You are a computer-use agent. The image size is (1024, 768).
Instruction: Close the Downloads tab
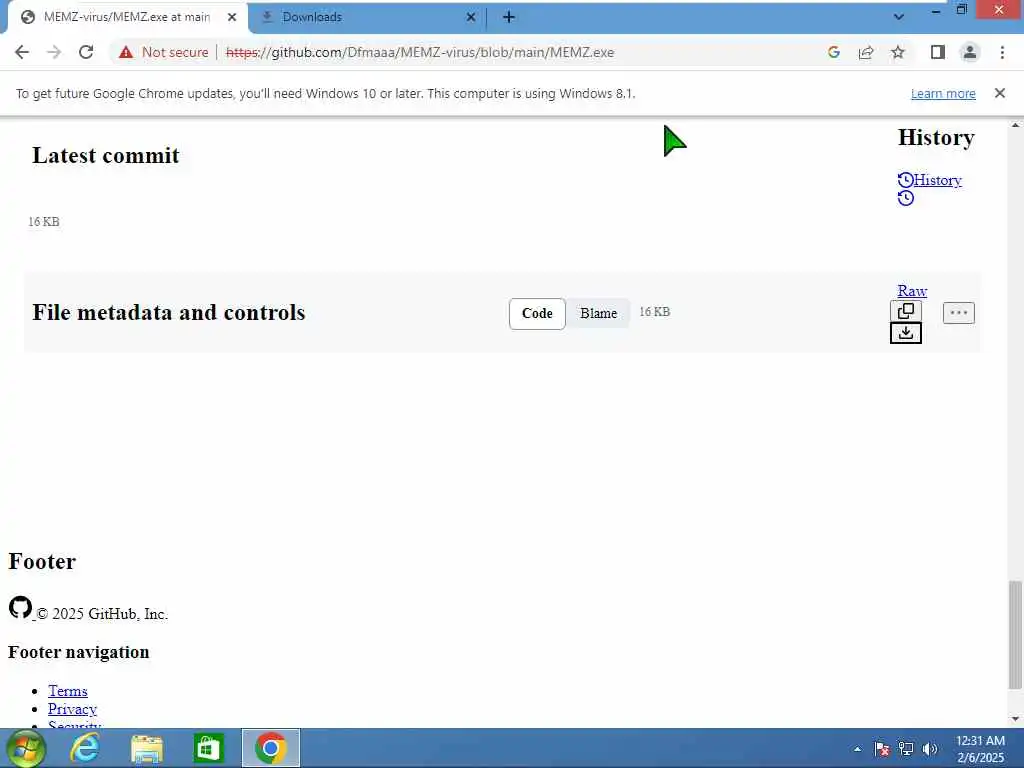471,17
